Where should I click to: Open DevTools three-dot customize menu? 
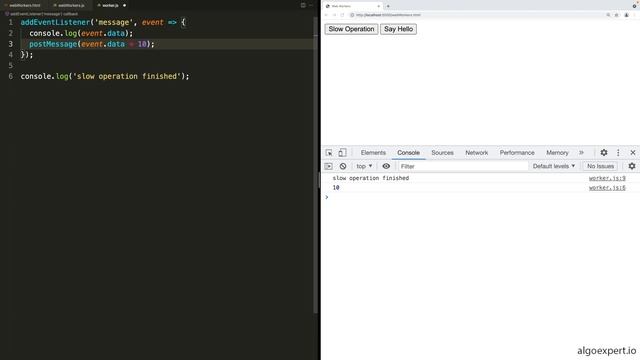(x=618, y=153)
